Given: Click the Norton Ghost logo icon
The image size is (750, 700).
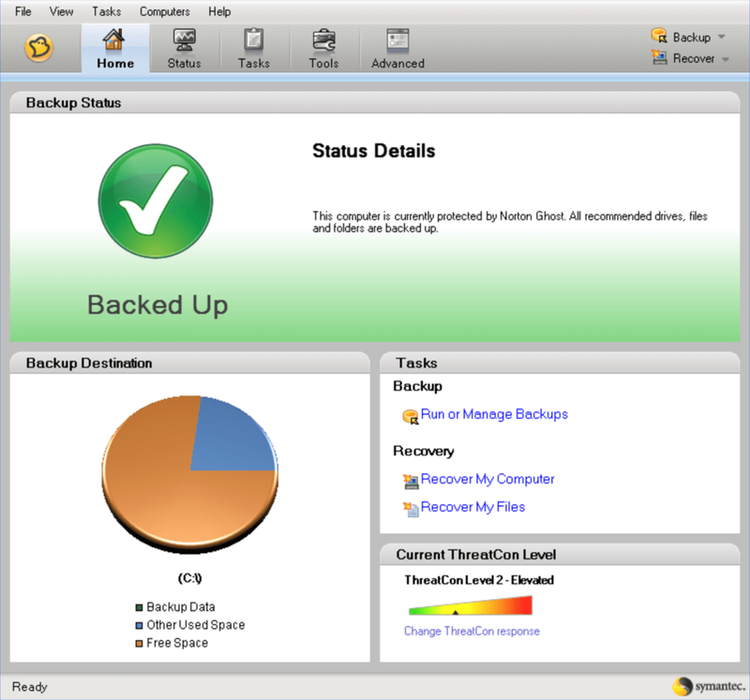Looking at the screenshot, I should pyautogui.click(x=39, y=48).
